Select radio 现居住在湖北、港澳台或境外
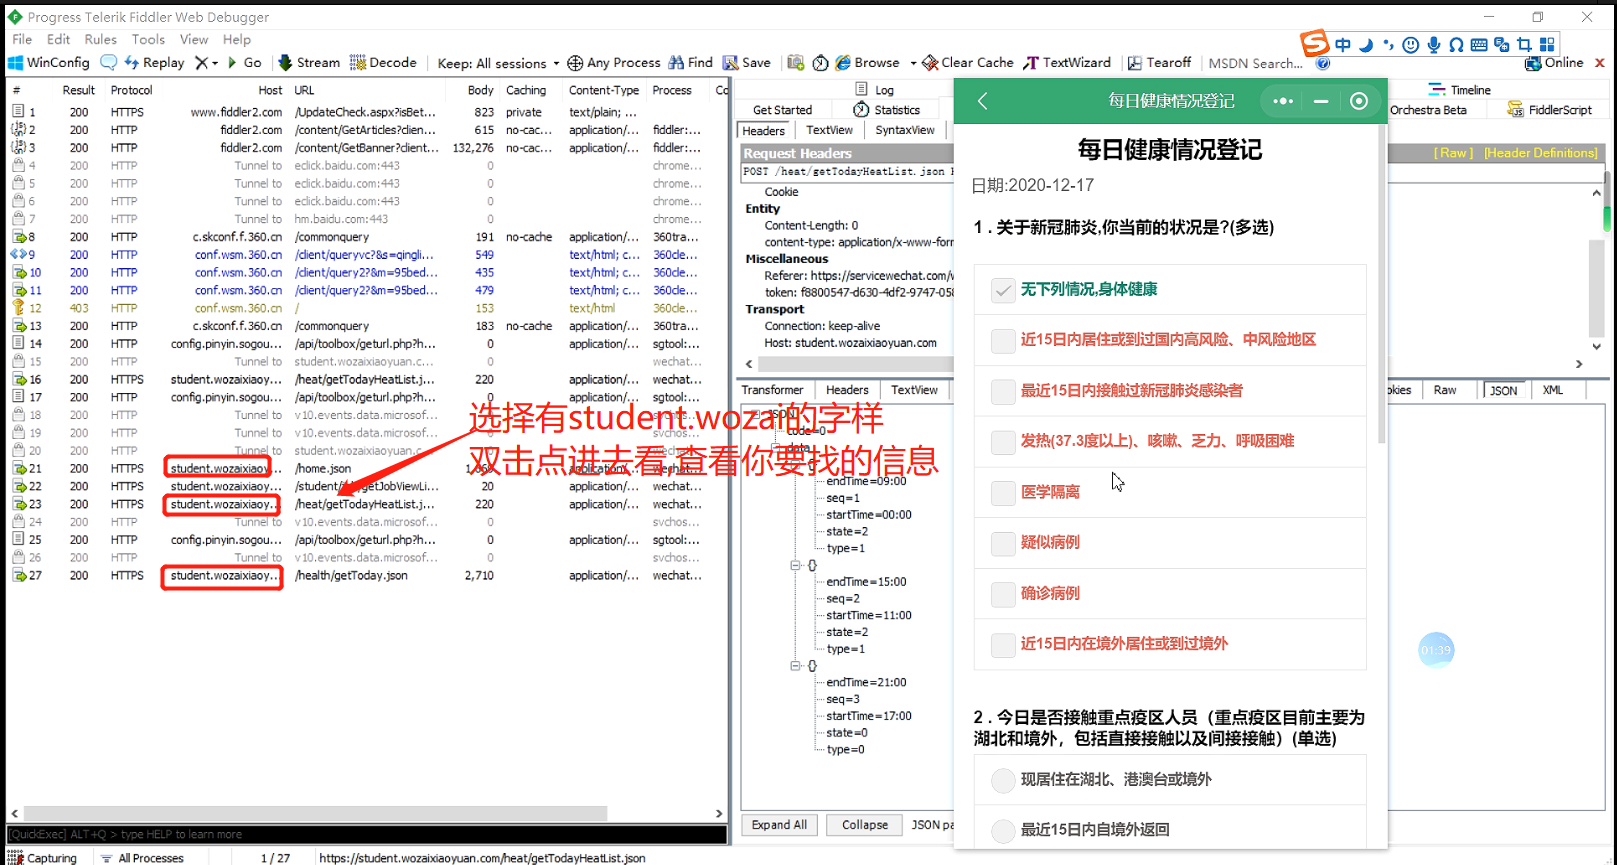 (x=1003, y=780)
